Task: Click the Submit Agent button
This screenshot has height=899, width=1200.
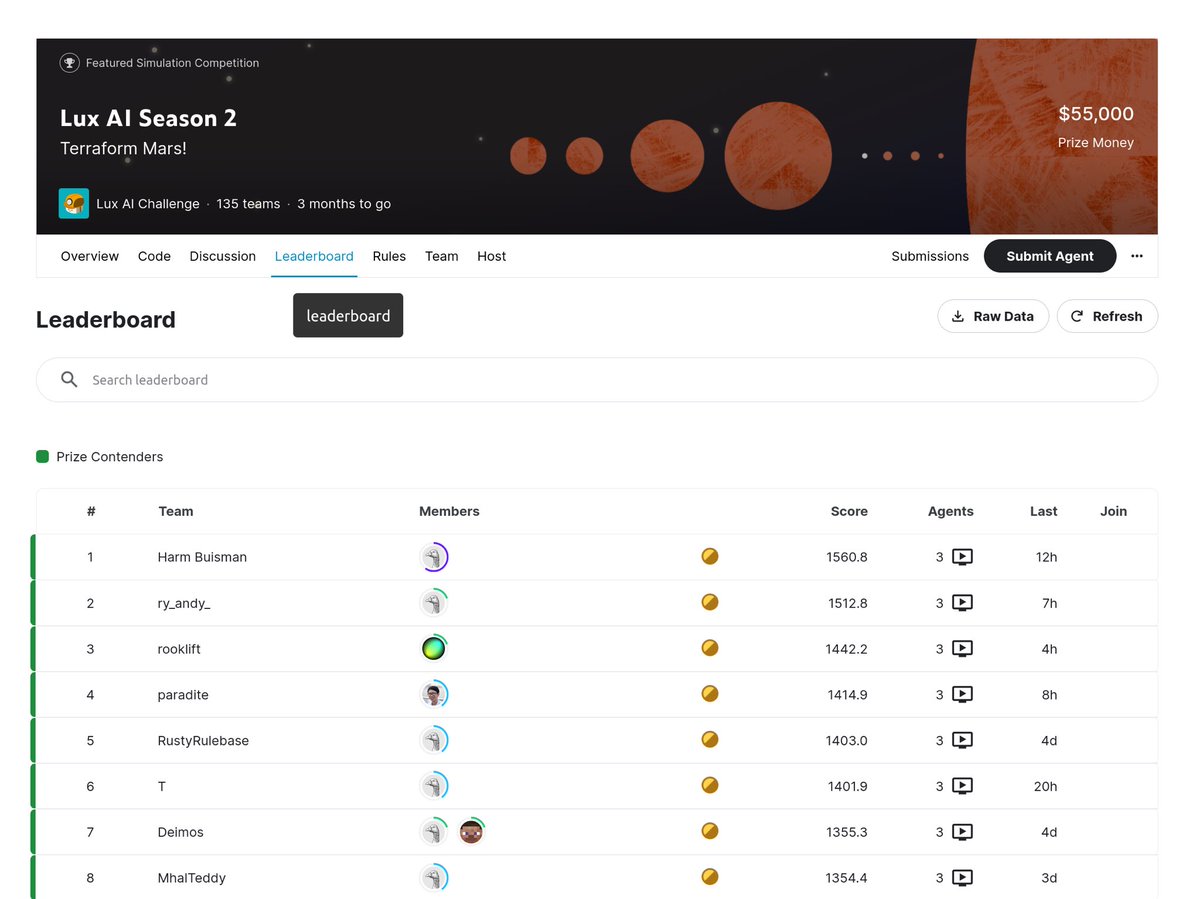Action: (1050, 256)
